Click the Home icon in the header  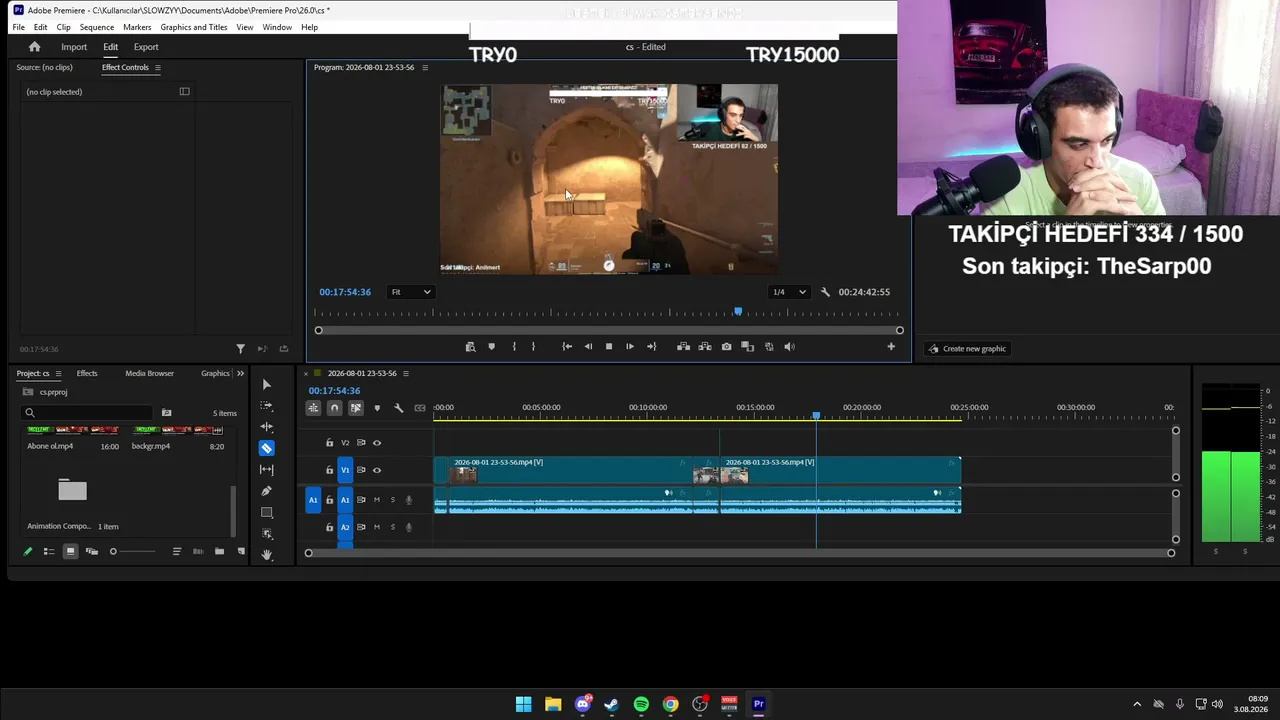(x=34, y=47)
